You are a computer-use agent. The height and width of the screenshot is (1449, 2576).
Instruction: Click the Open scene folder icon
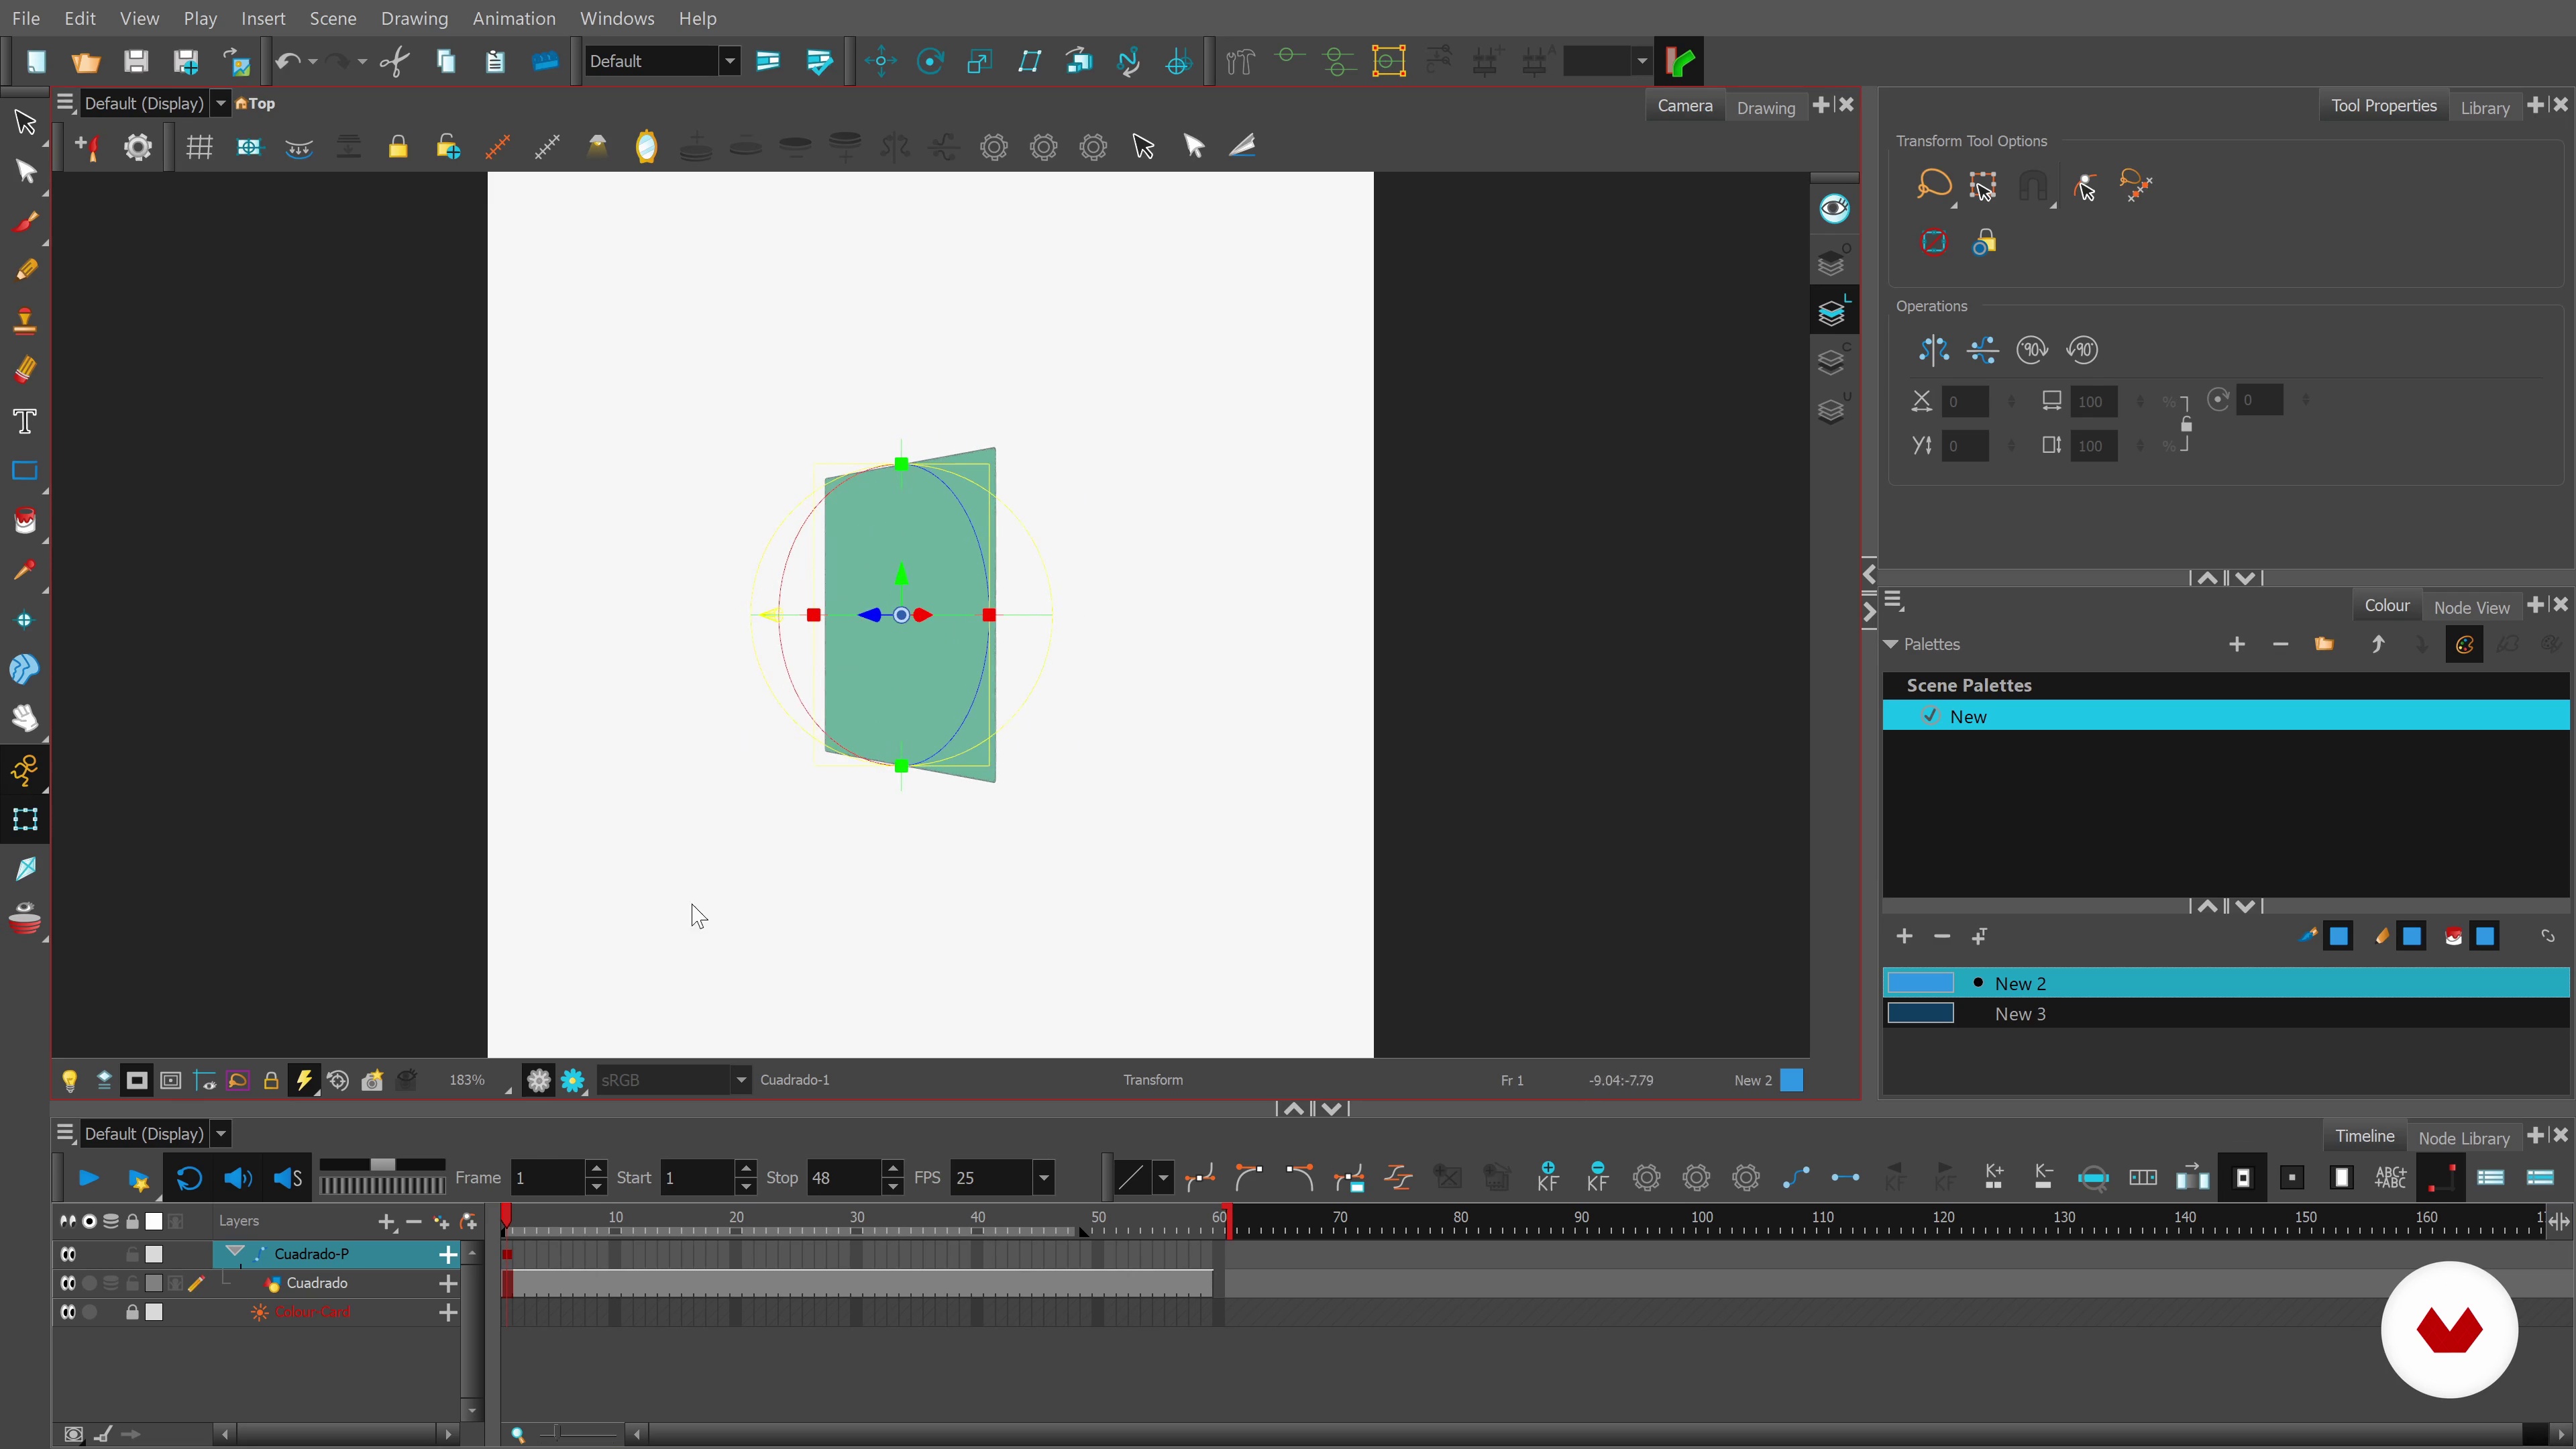[86, 61]
